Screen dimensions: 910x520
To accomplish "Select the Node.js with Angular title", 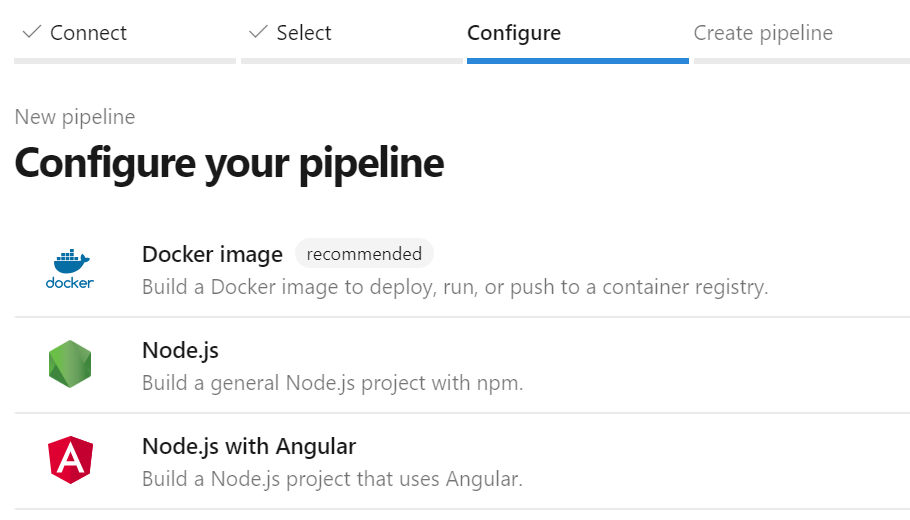I will tap(249, 446).
